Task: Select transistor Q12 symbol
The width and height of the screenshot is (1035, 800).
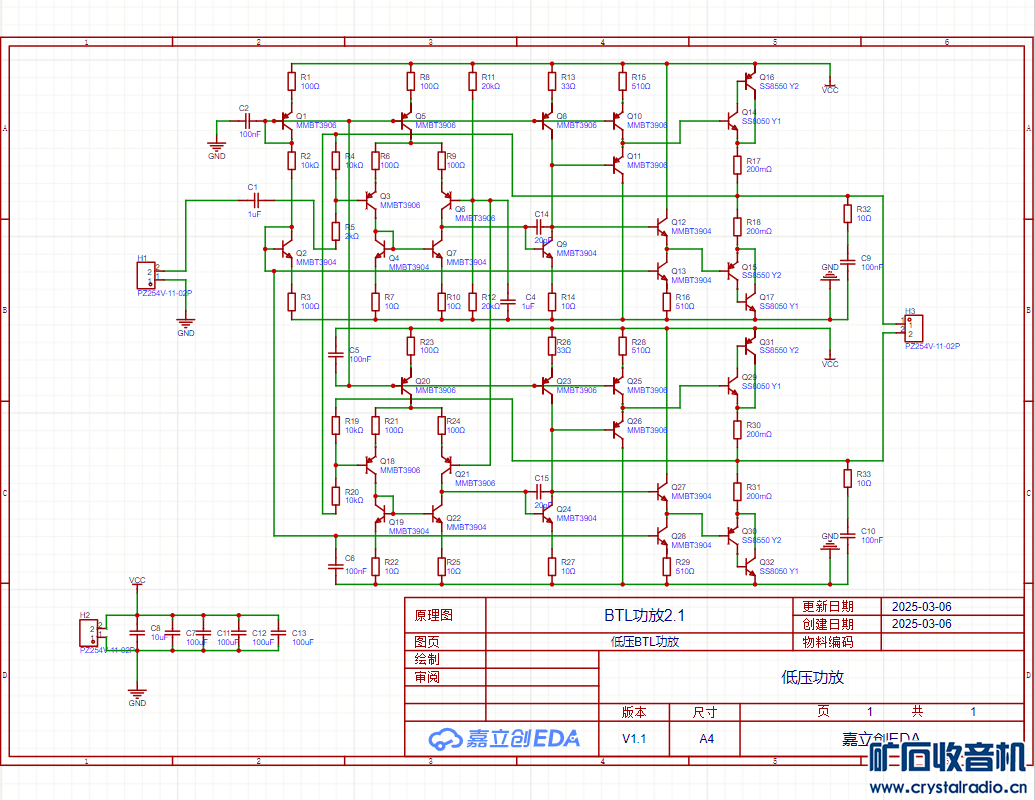Action: point(661,227)
